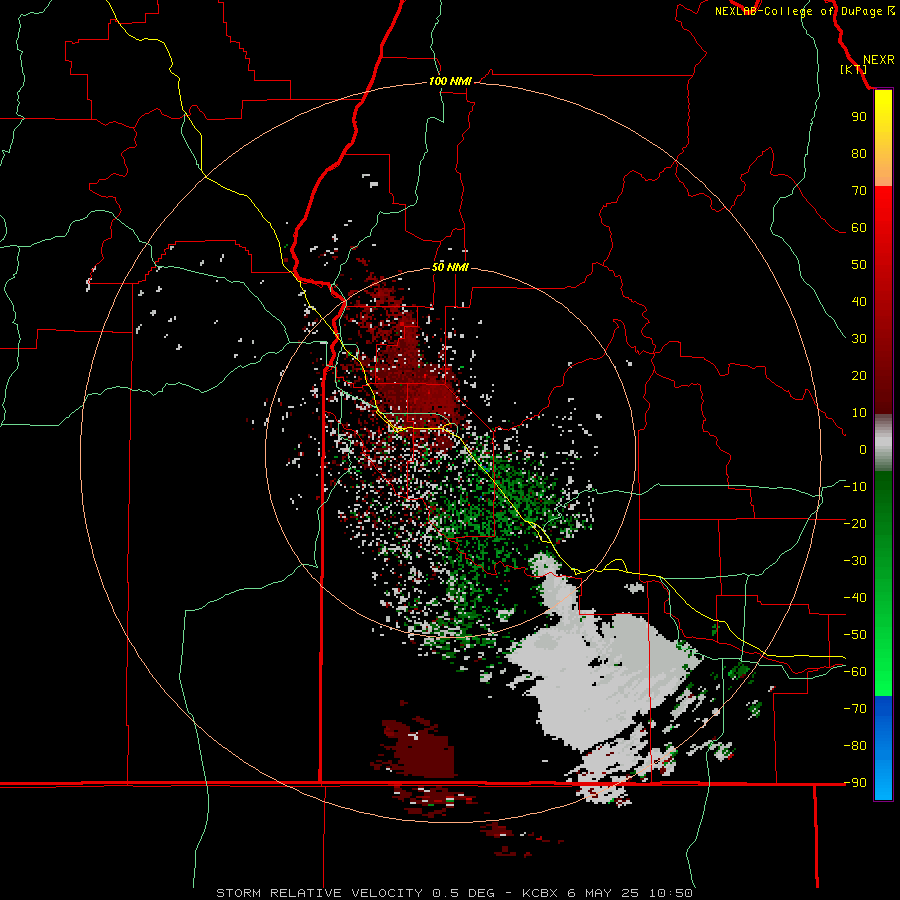The image size is (900, 900).
Task: Click the 50 value on velocity scale
Action: 859,265
